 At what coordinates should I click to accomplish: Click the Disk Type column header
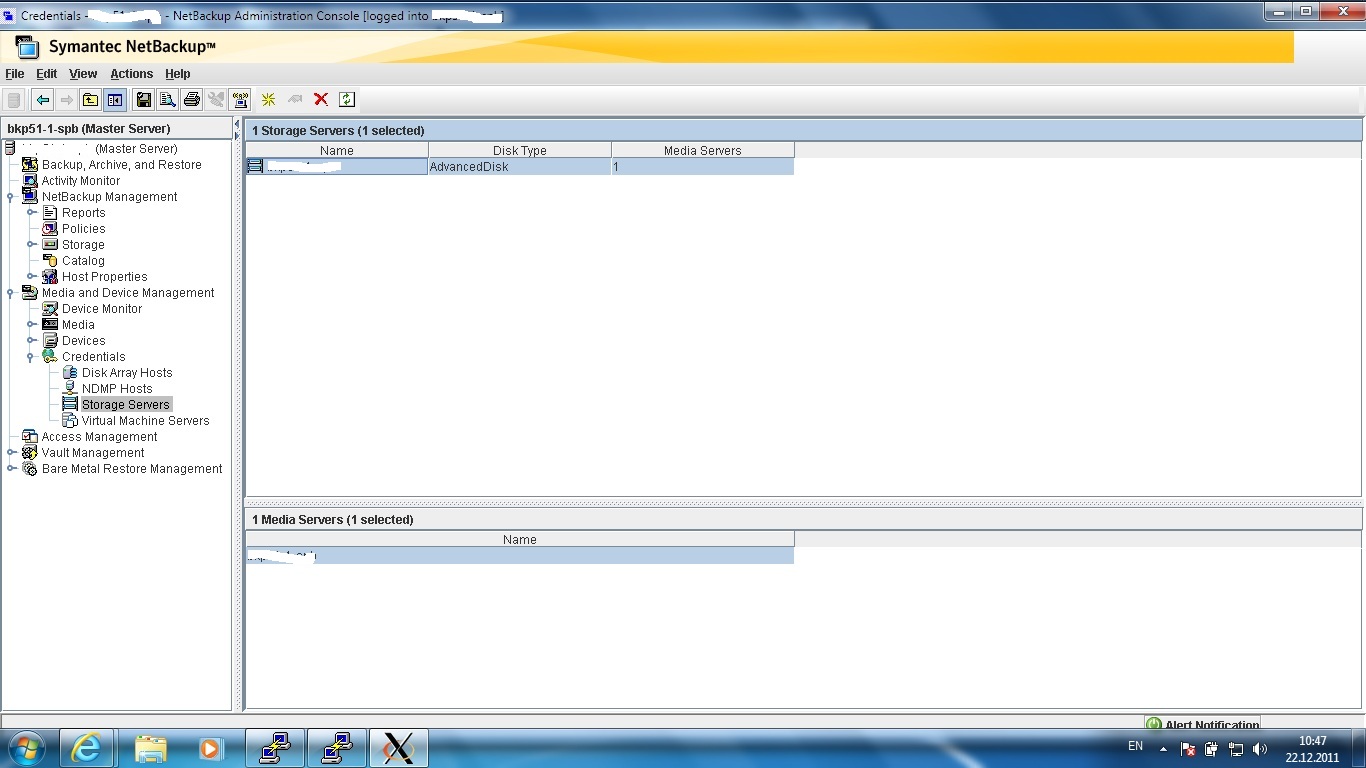[519, 150]
